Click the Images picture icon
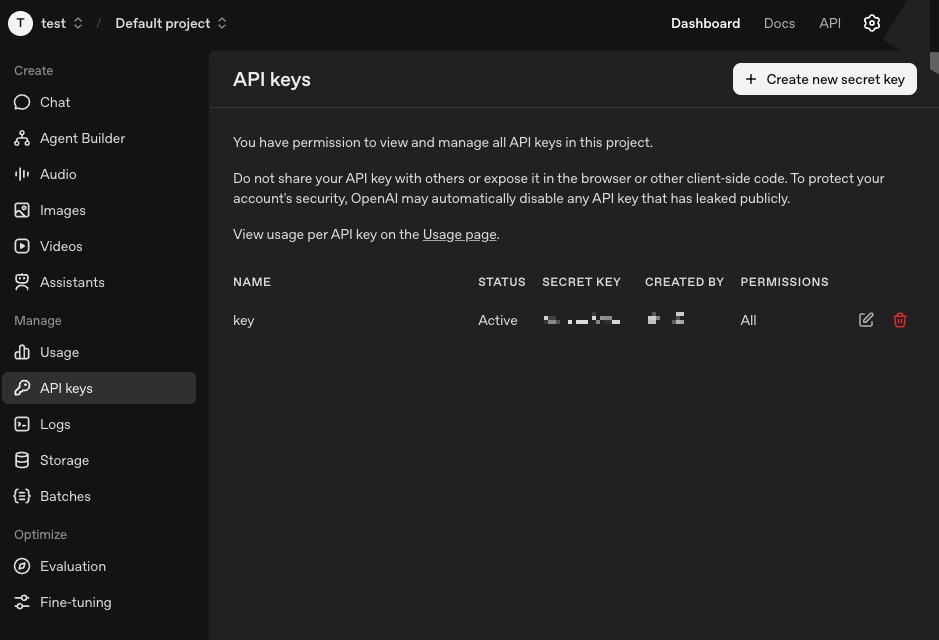 click(x=22, y=210)
